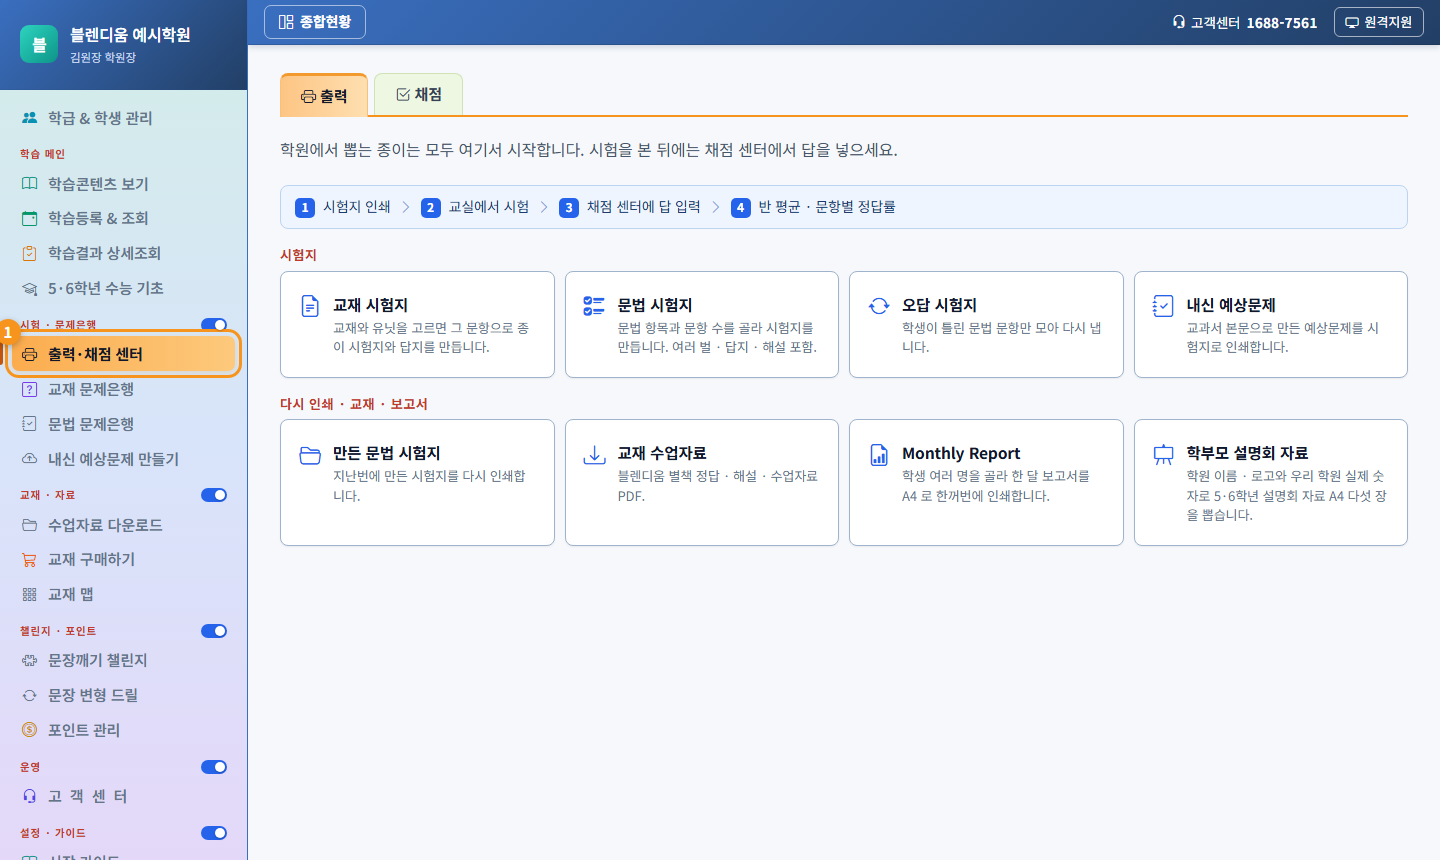The width and height of the screenshot is (1440, 860).
Task: Click step 2 교실에서 시험
Action: tap(475, 207)
